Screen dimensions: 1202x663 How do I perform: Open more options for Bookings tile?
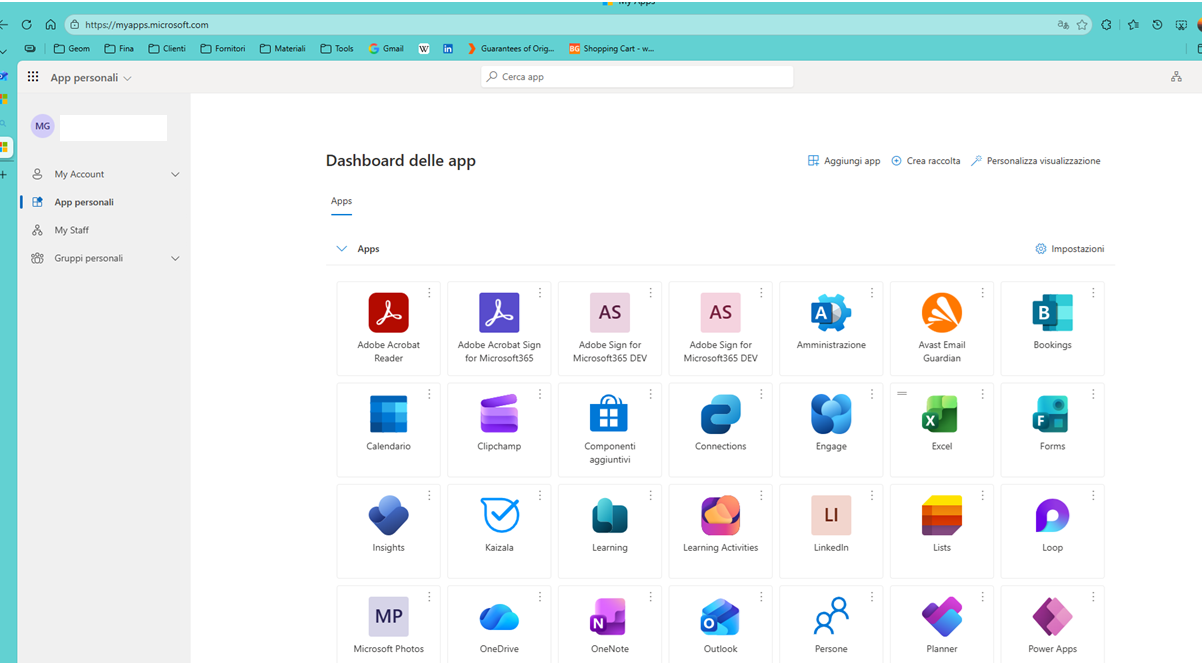point(1093,293)
